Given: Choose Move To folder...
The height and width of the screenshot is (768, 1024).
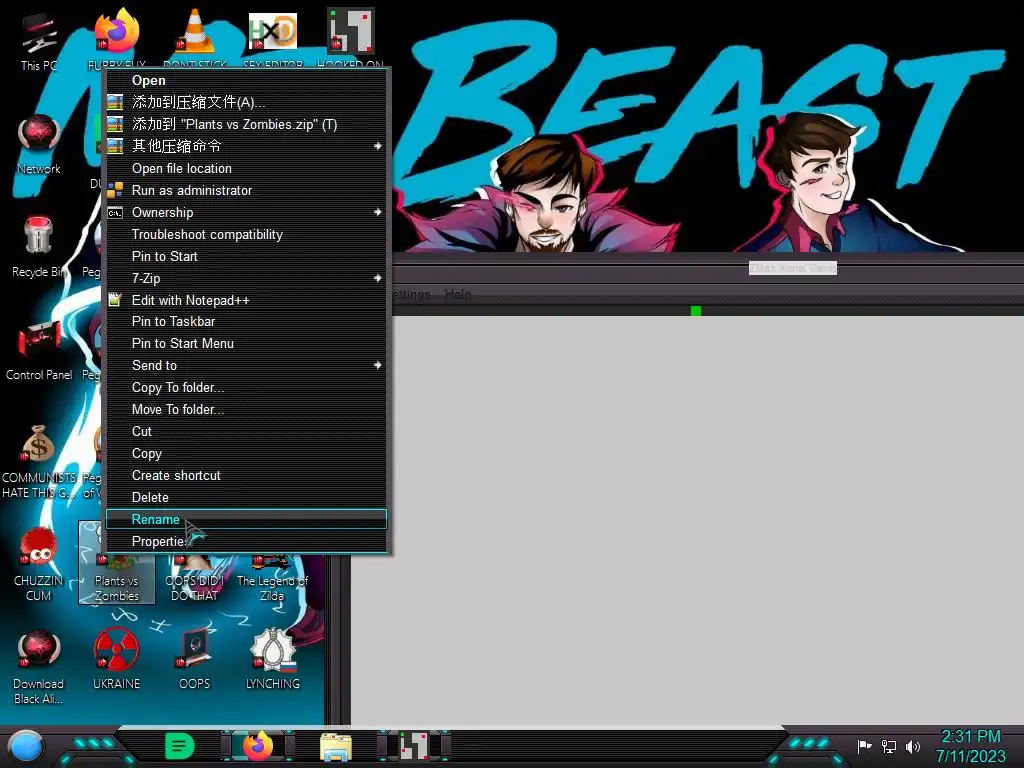Looking at the screenshot, I should 246,409.
